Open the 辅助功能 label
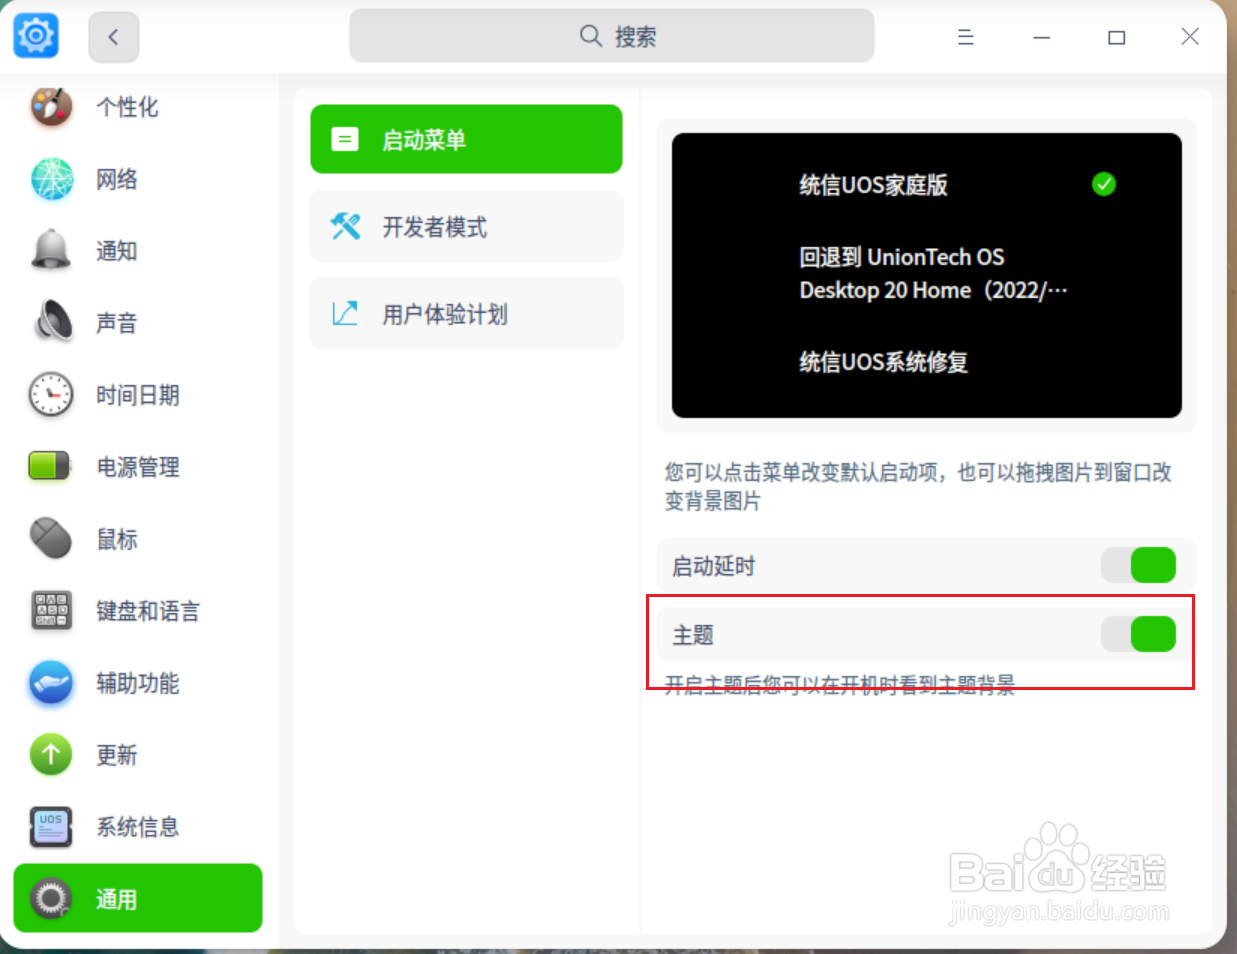1237x954 pixels. click(138, 683)
